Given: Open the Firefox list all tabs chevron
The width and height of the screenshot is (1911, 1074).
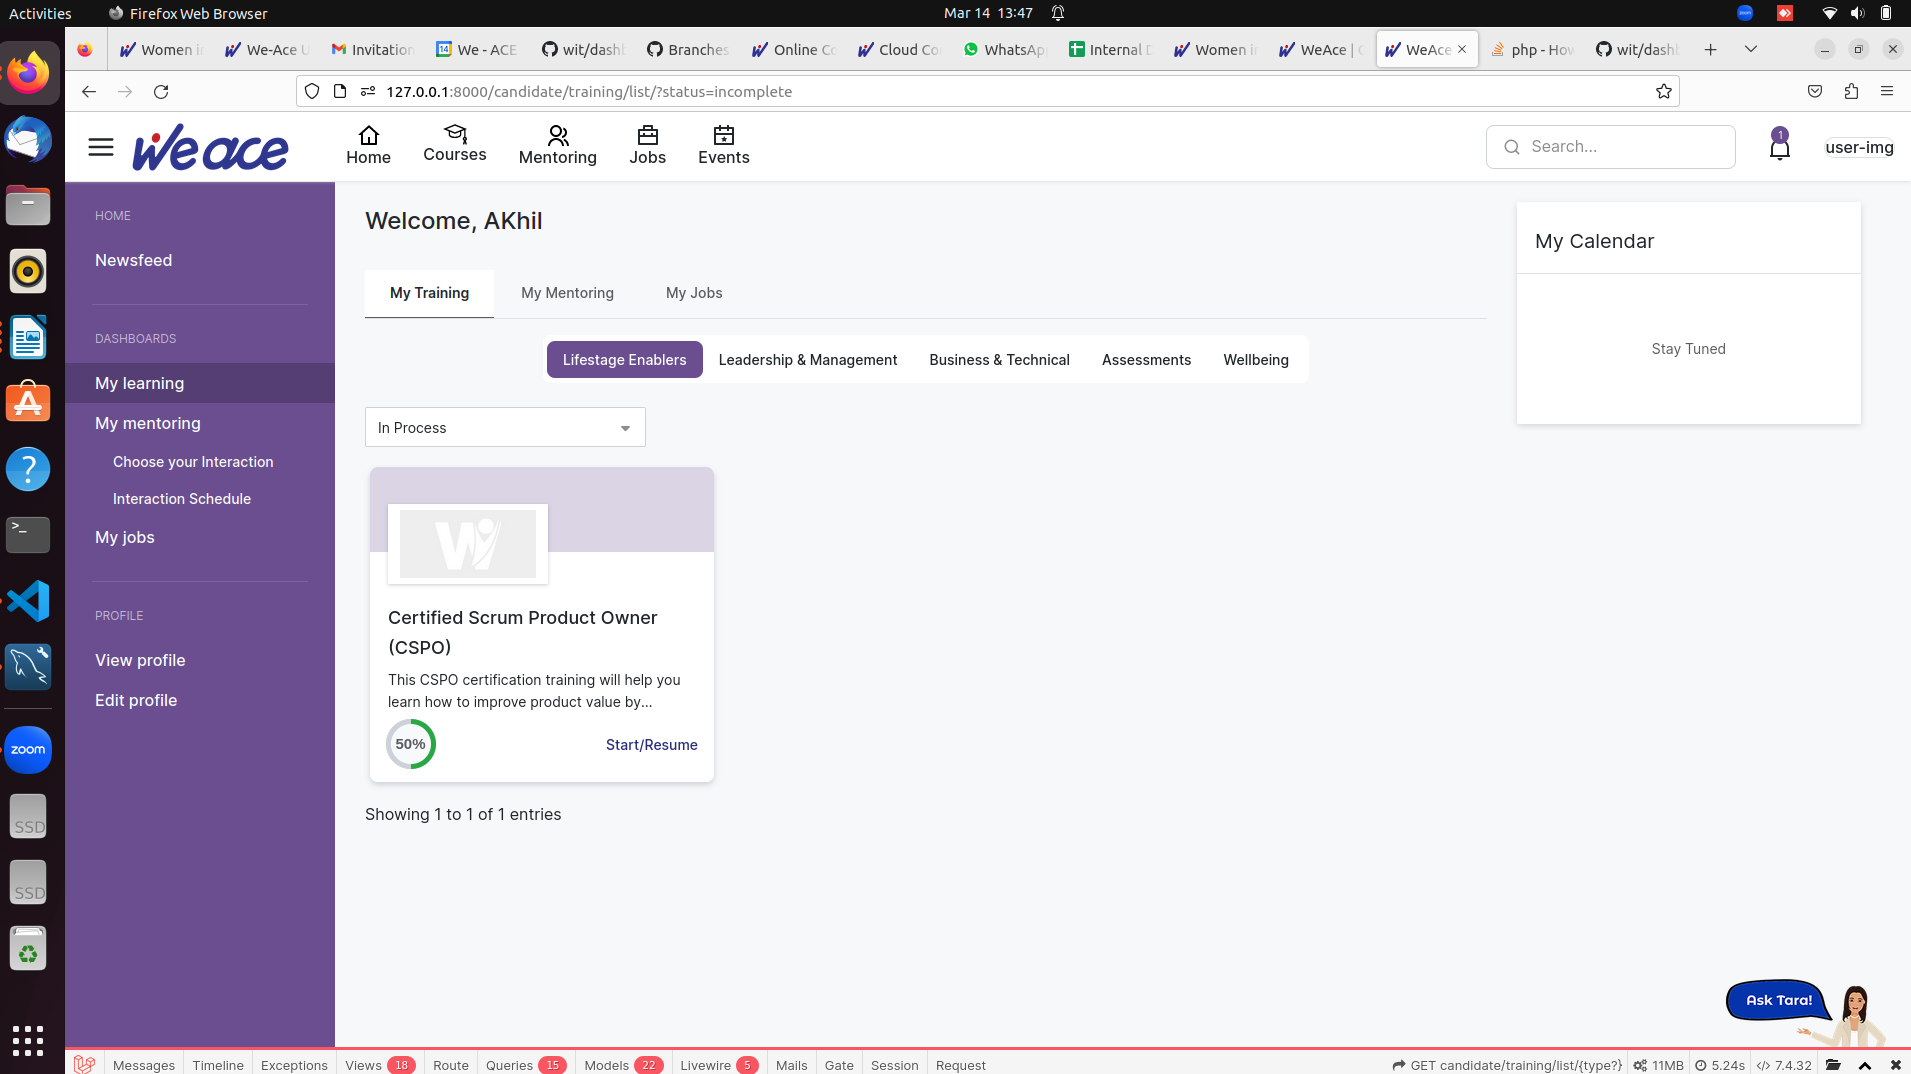Looking at the screenshot, I should coord(1750,49).
